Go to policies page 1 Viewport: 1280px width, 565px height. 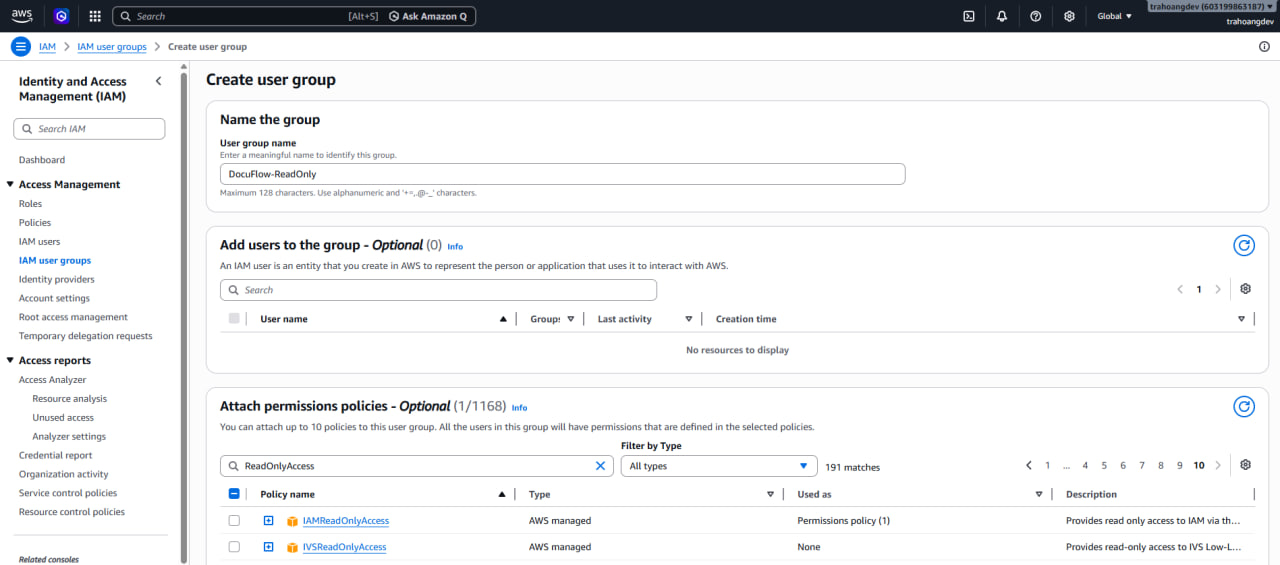pos(1048,465)
